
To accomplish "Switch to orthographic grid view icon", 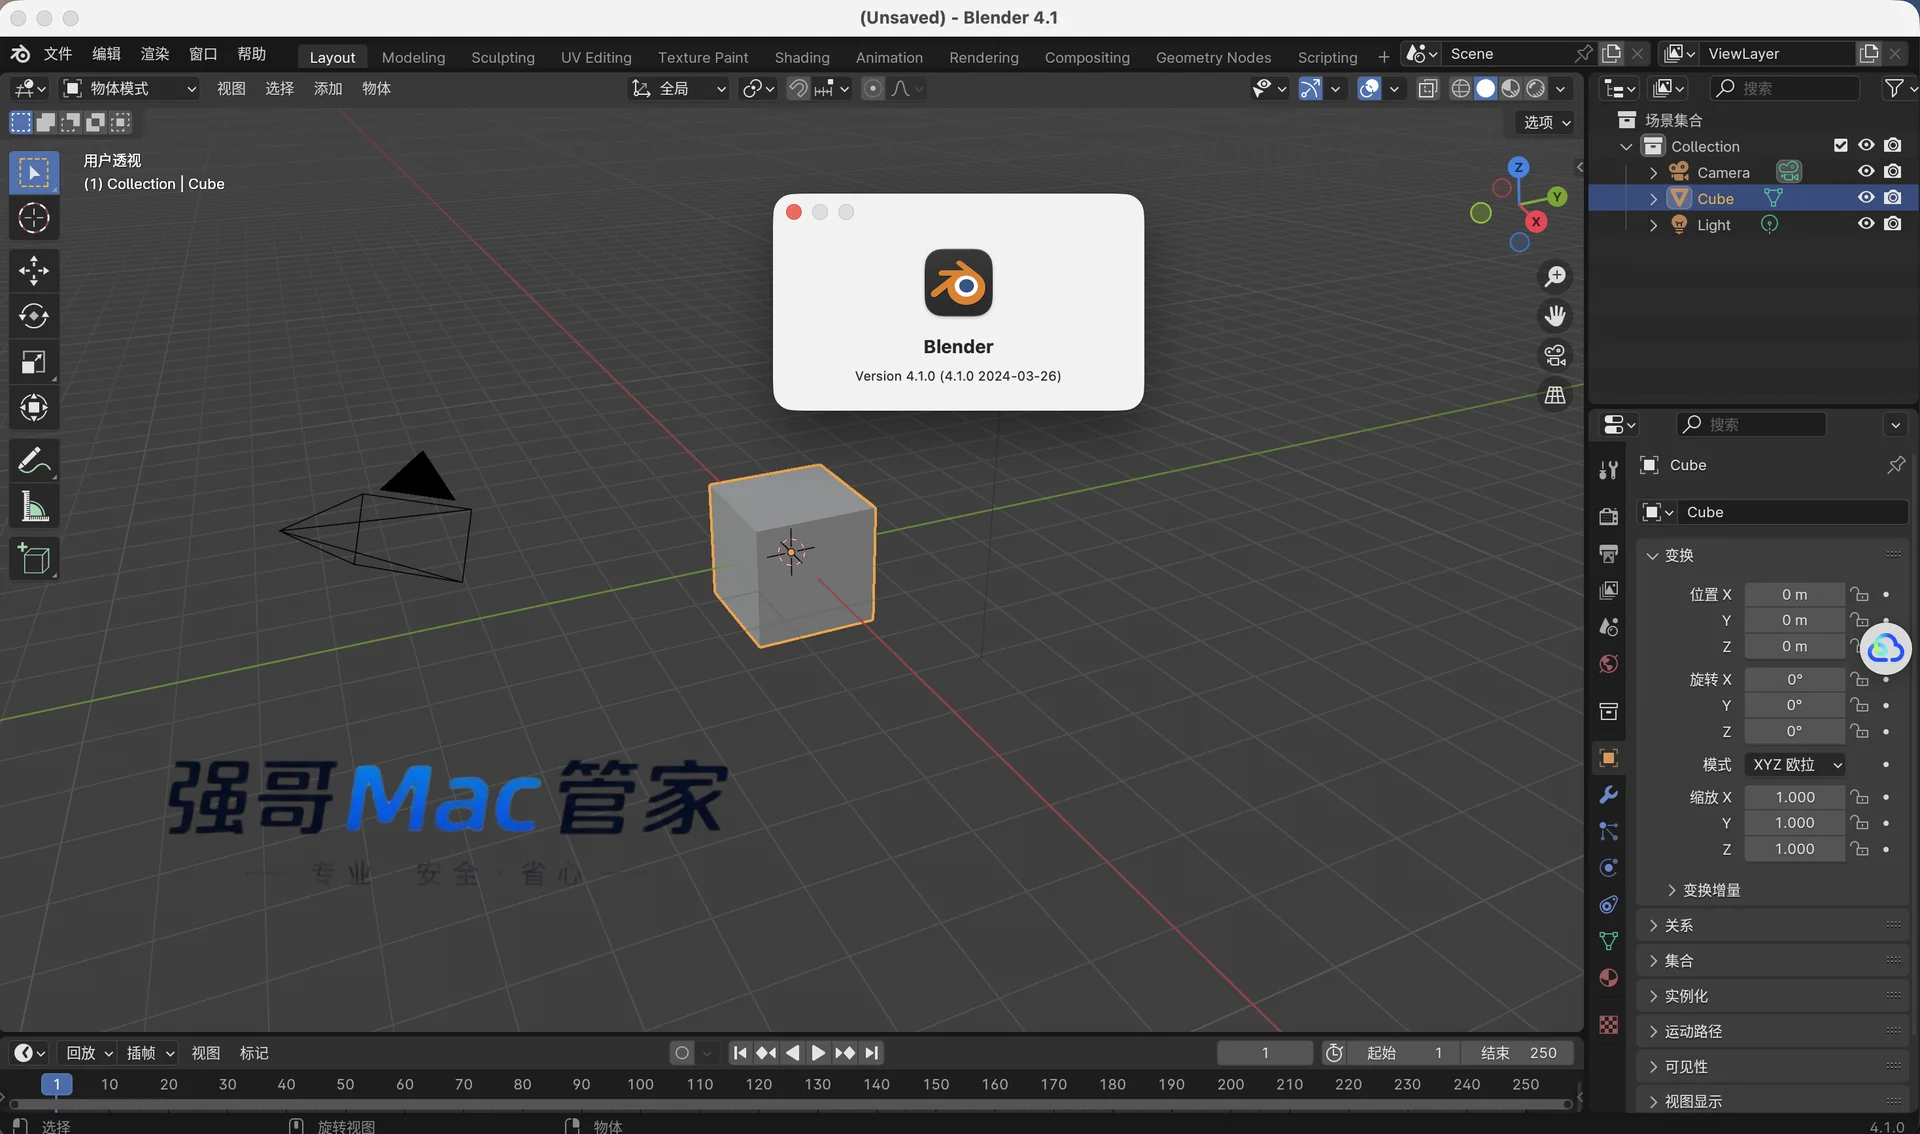I will (1555, 395).
